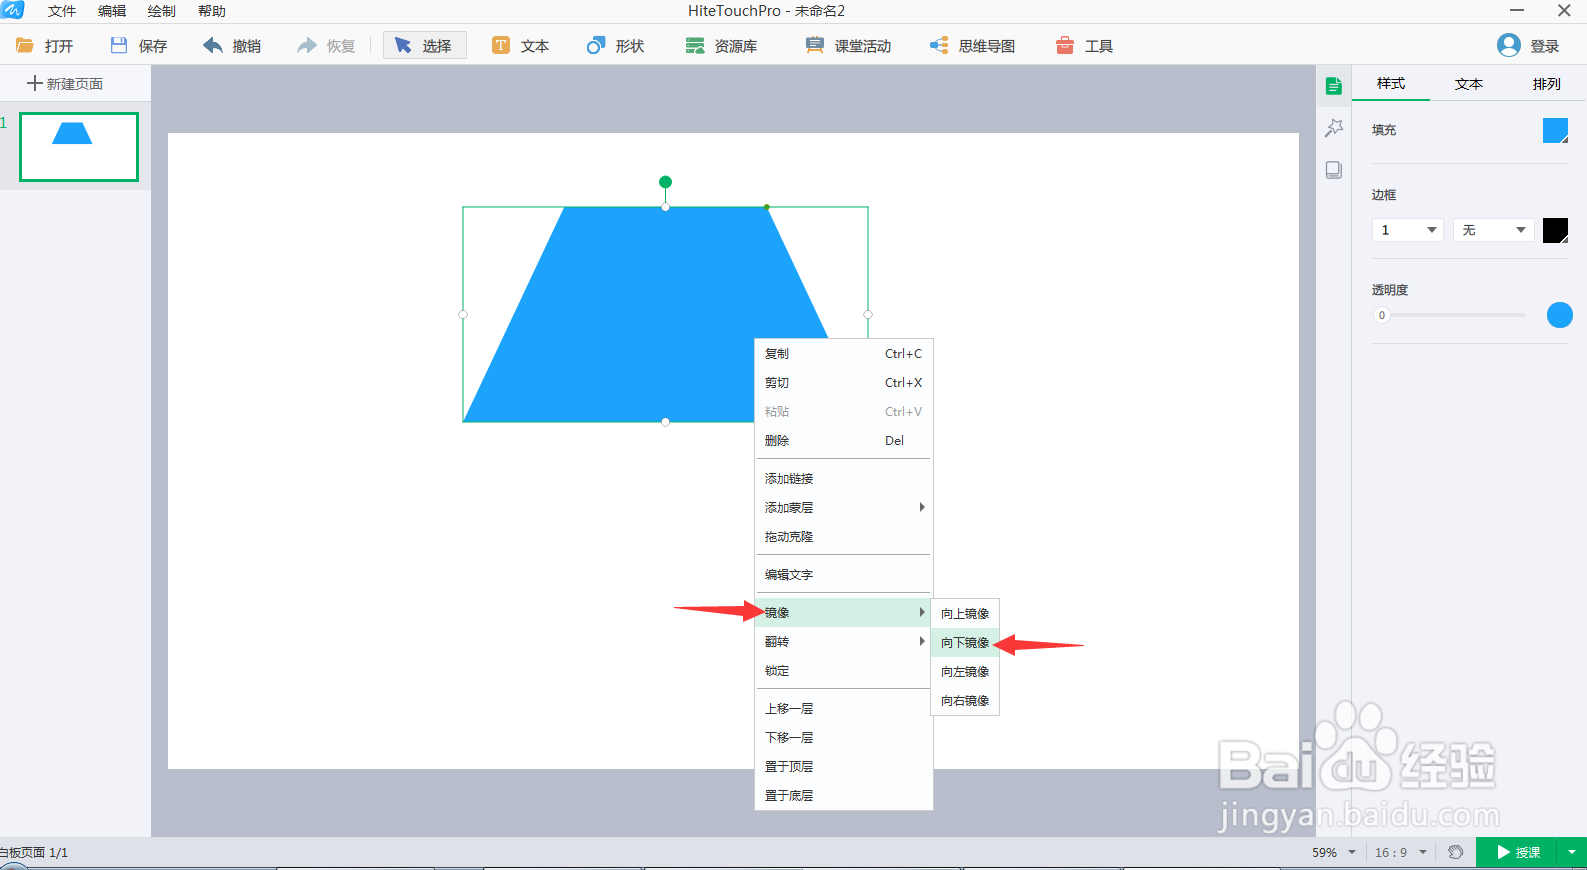This screenshot has height=870, width=1587.
Task: Click the green rotation handle on trapezoid
Action: pos(665,182)
